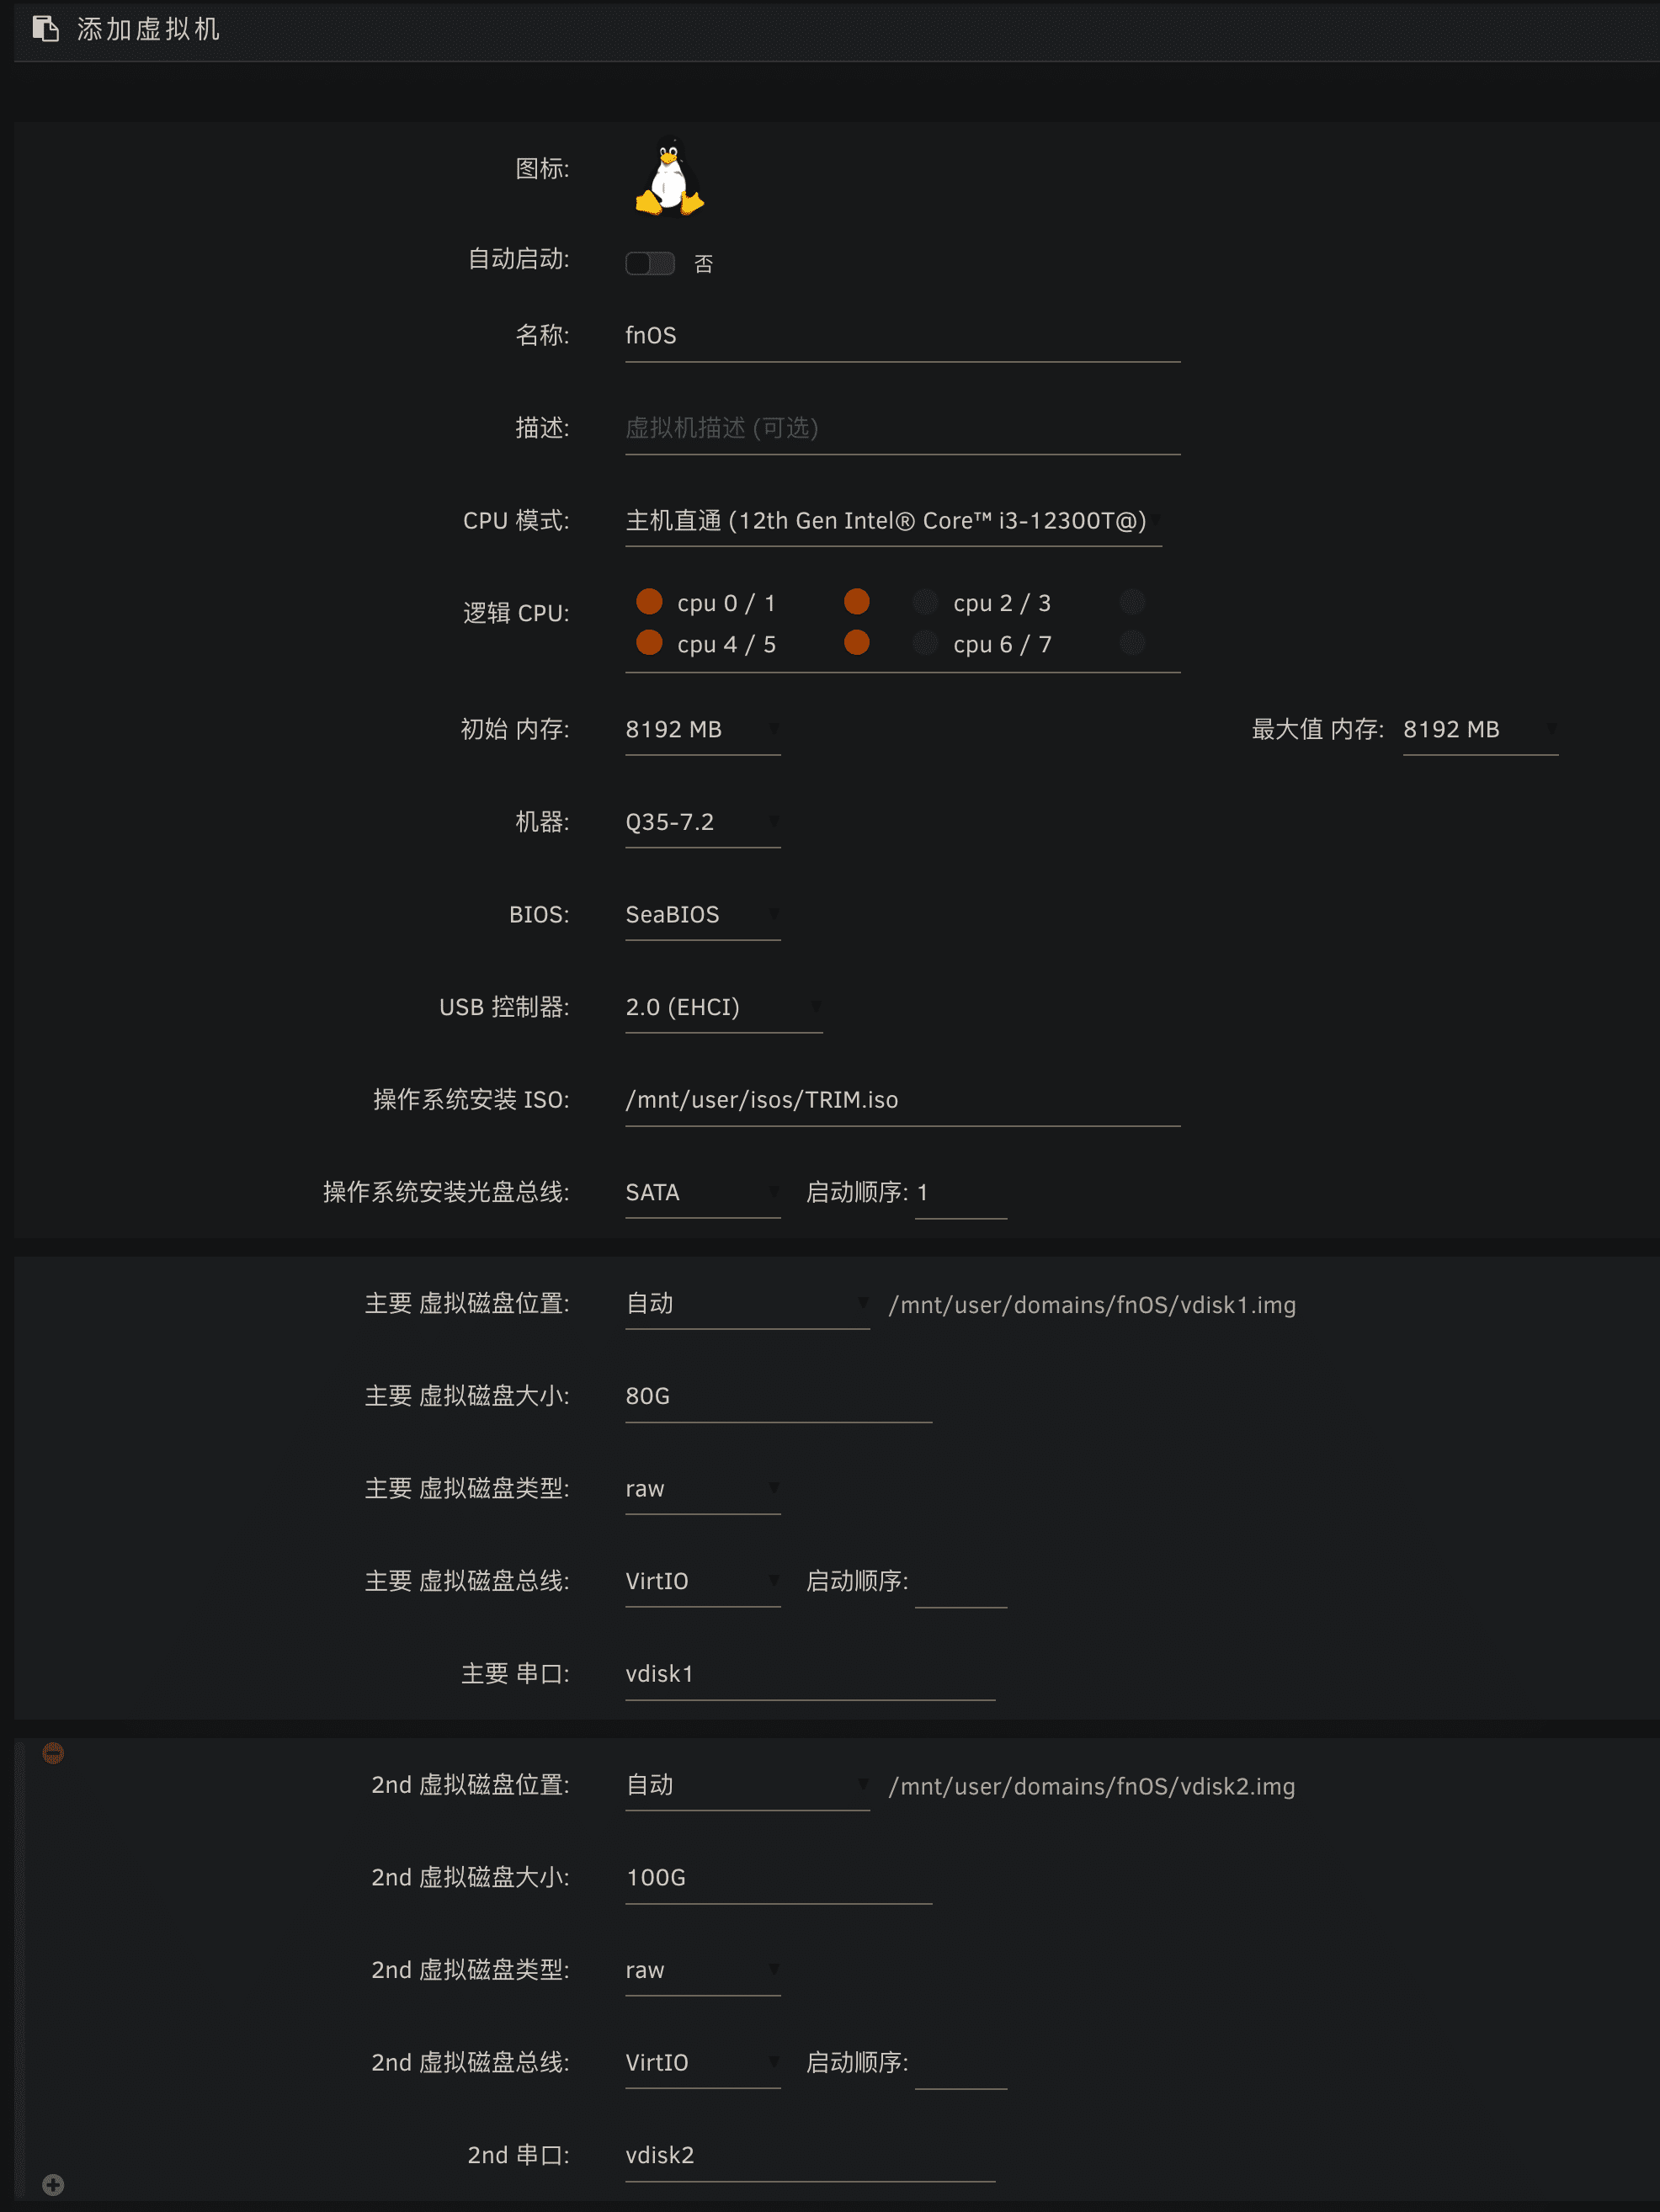Check the cpu 7 checkbox
The image size is (1660, 2212).
pos(1132,642)
